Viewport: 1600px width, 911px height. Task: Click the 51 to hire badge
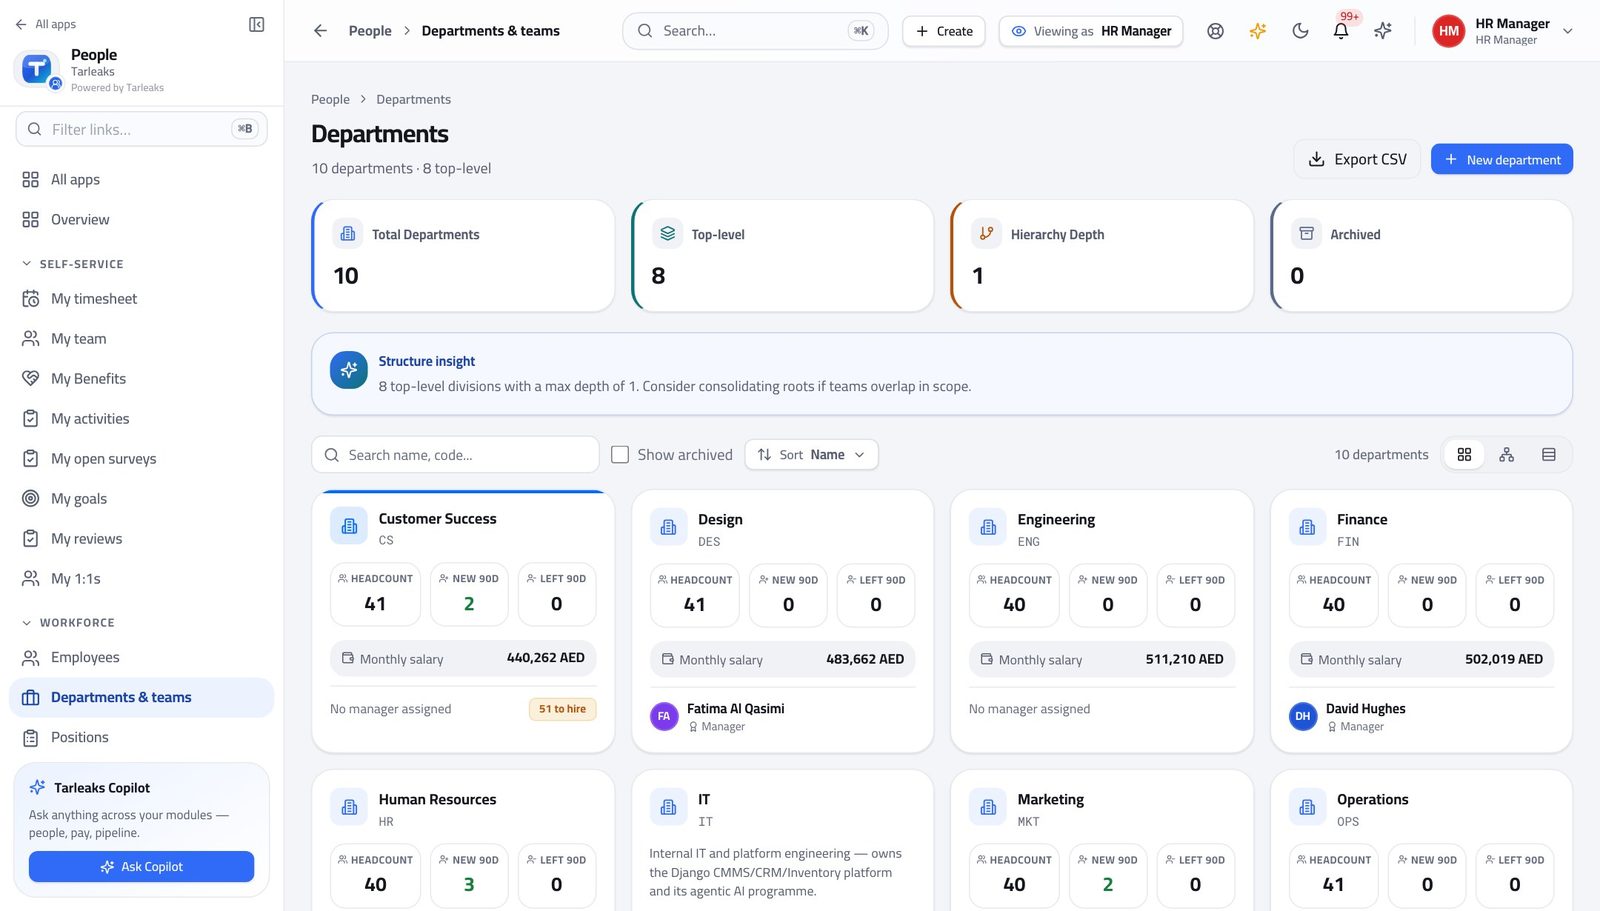[563, 709]
